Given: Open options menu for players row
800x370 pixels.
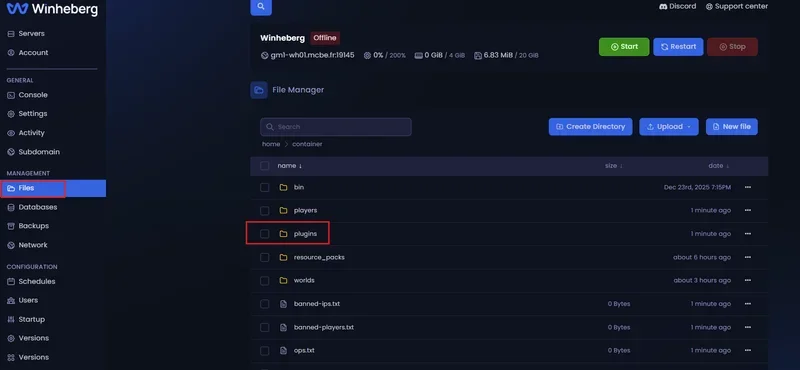Looking at the screenshot, I should click(x=747, y=210).
